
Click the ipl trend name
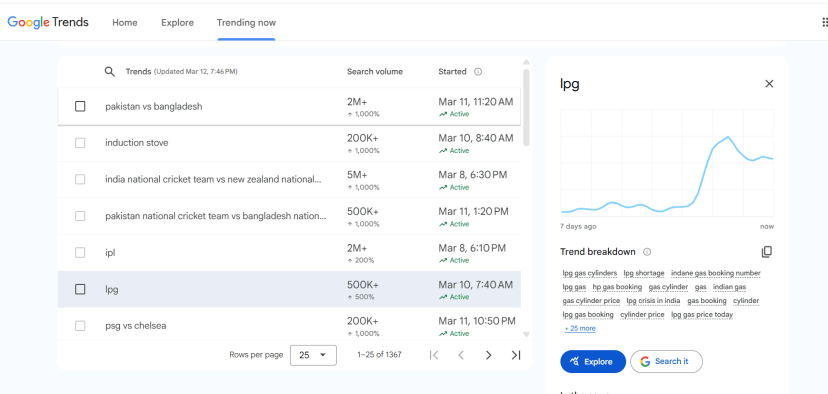(110, 252)
